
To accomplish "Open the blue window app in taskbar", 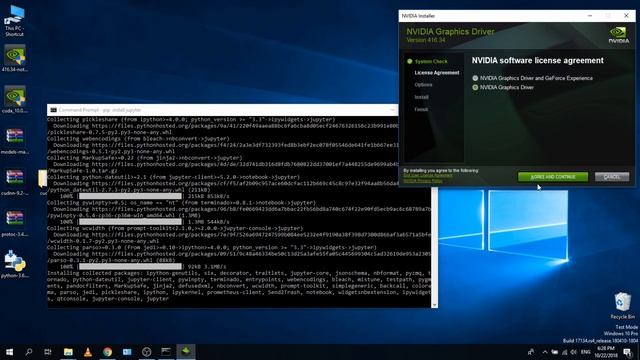I will (x=127, y=352).
